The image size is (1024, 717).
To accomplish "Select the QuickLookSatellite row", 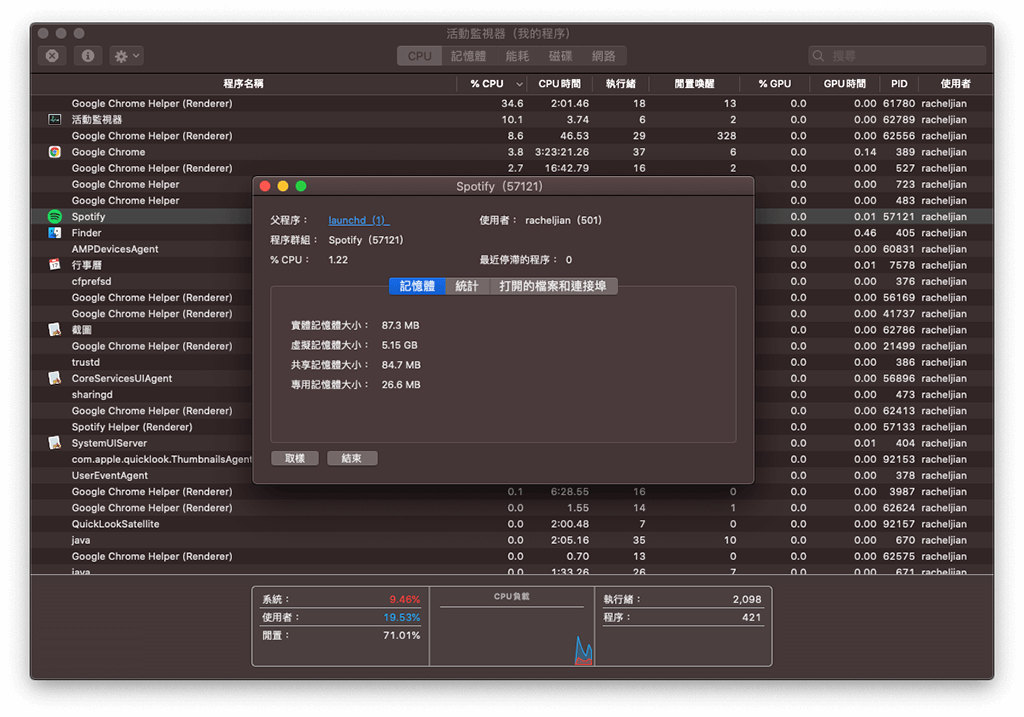I will tap(512, 524).
